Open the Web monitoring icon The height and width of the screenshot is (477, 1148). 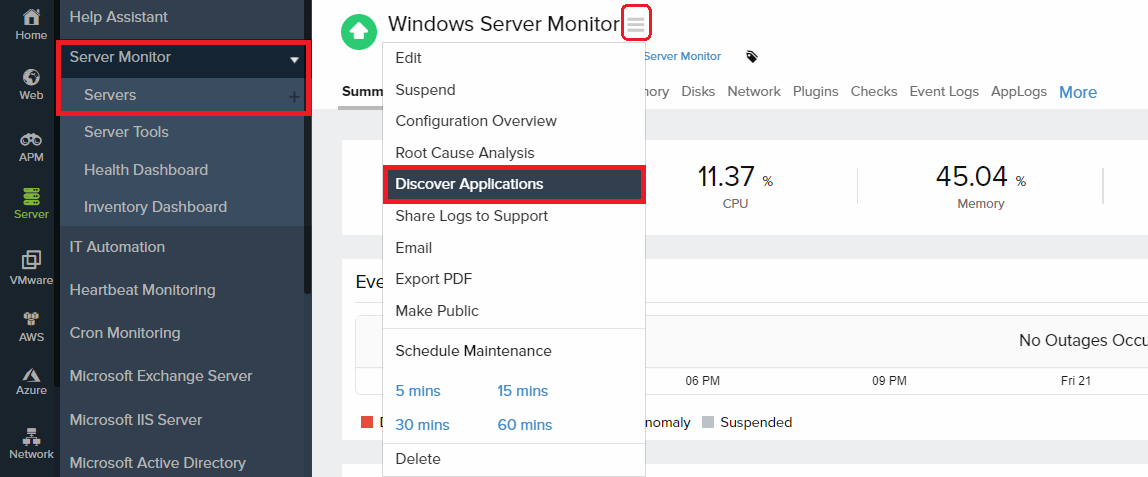pyautogui.click(x=31, y=78)
